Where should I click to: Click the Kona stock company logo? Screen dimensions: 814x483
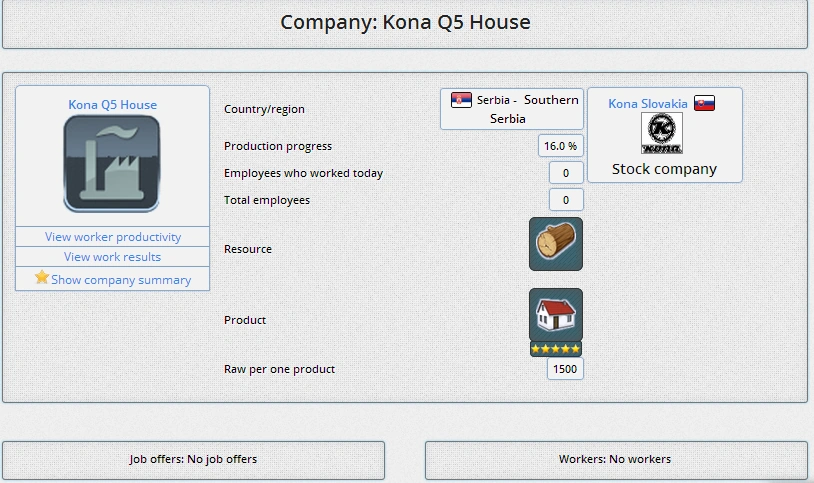coord(661,133)
